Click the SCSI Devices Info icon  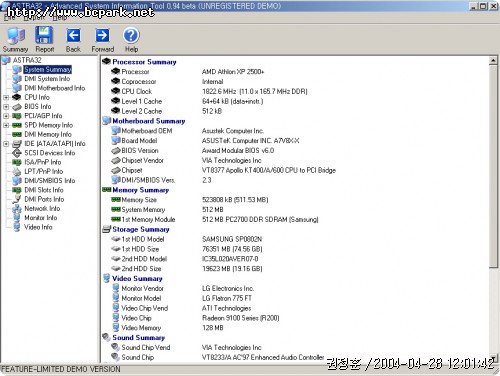coord(17,153)
